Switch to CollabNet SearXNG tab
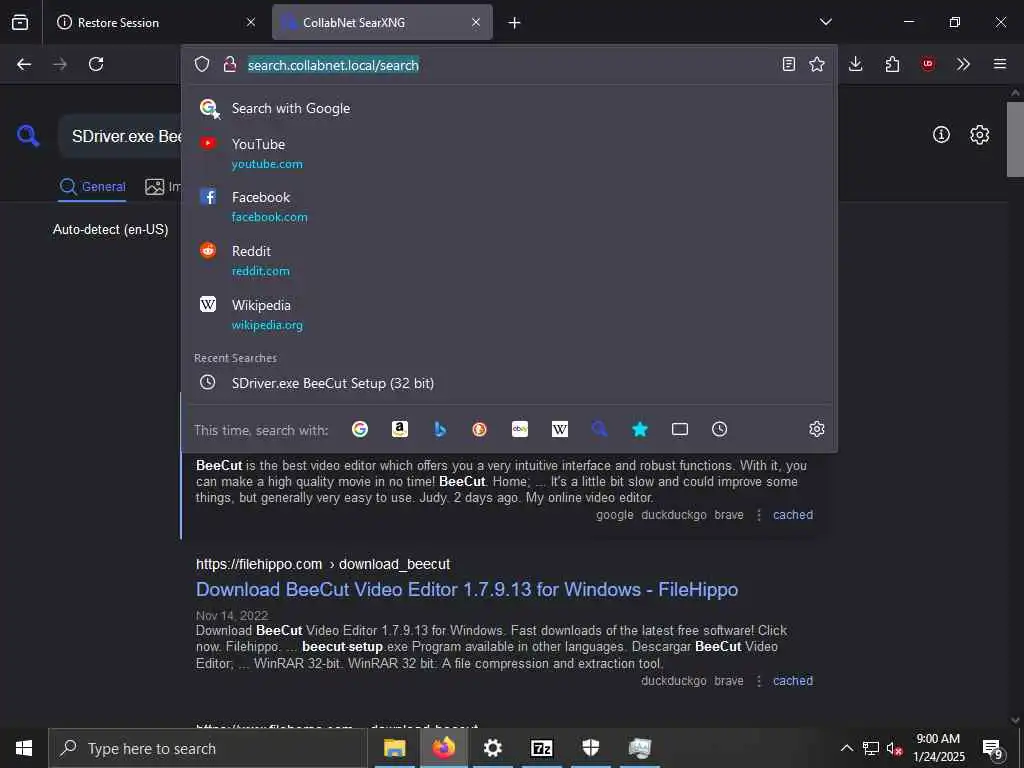1024x768 pixels. 382,22
